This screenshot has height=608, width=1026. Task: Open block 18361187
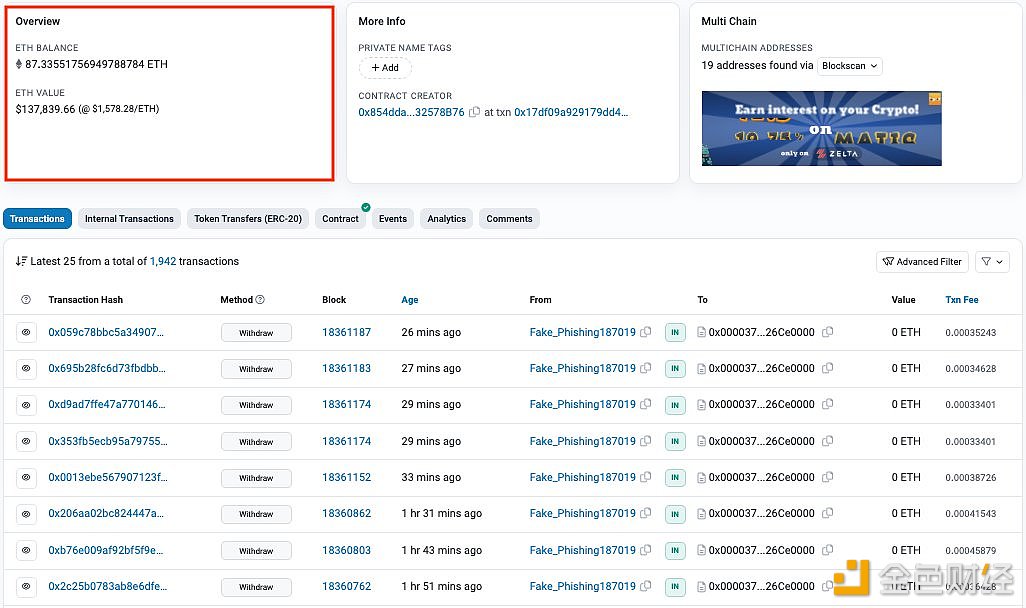(x=346, y=332)
